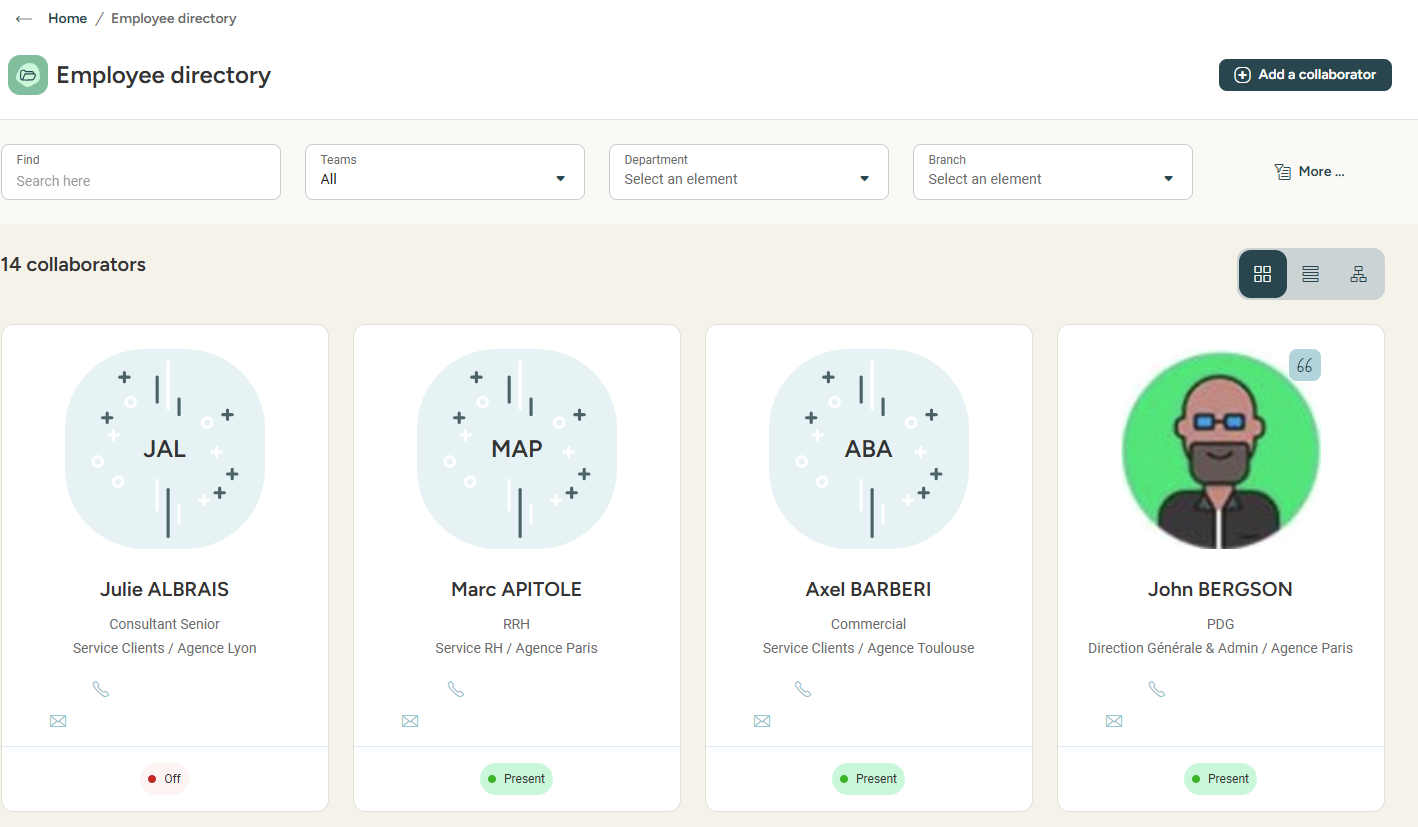Click Julie ALBRAIS's email icon

coord(58,721)
